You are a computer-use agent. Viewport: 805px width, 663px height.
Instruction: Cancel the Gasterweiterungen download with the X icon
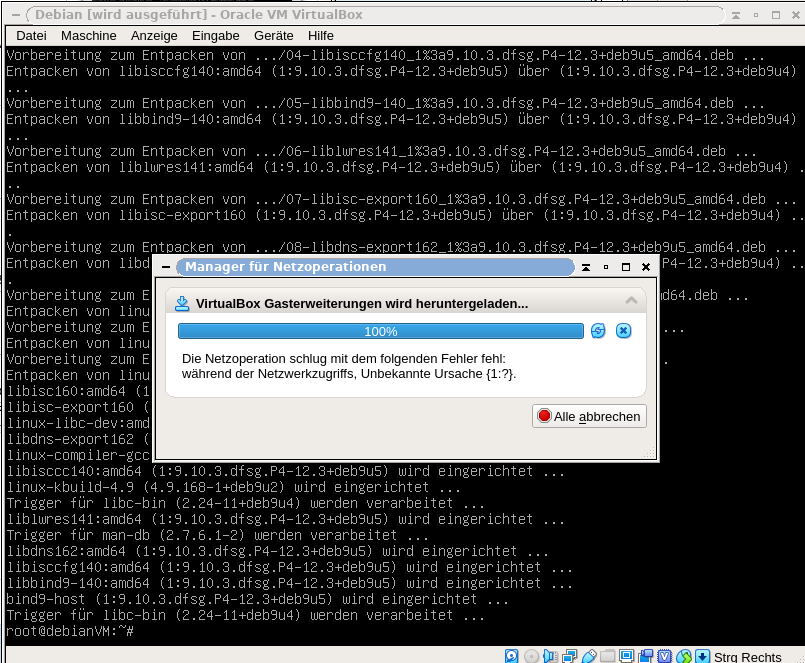[623, 331]
